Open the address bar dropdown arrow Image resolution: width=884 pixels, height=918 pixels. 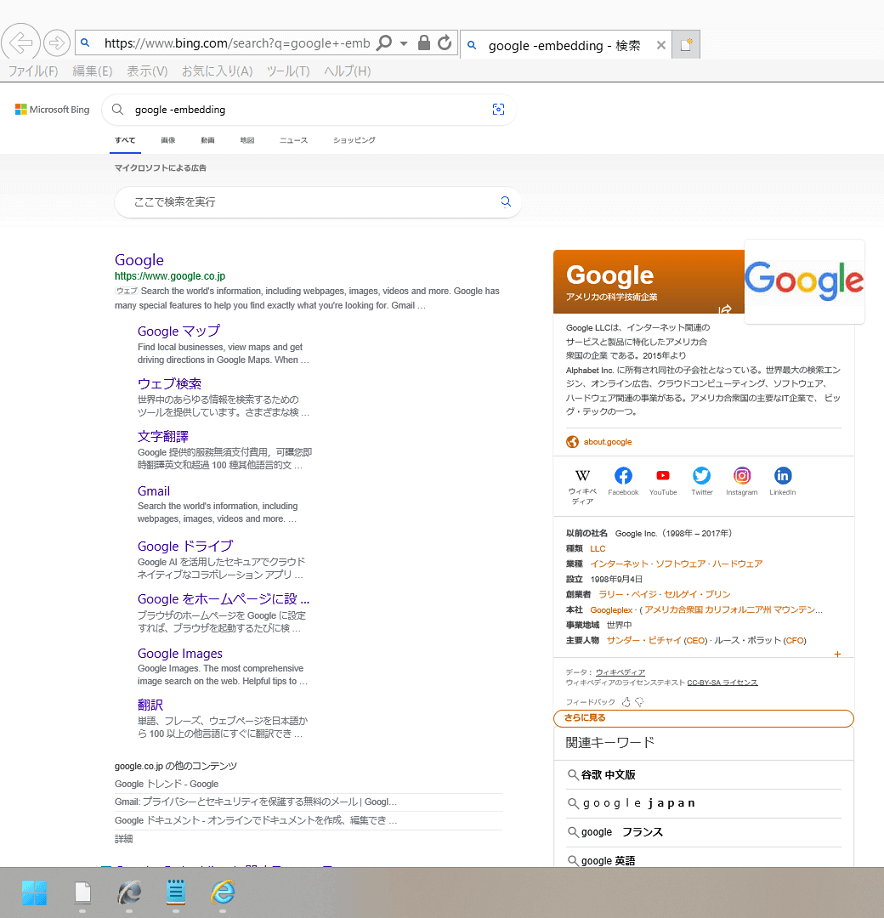tap(403, 43)
